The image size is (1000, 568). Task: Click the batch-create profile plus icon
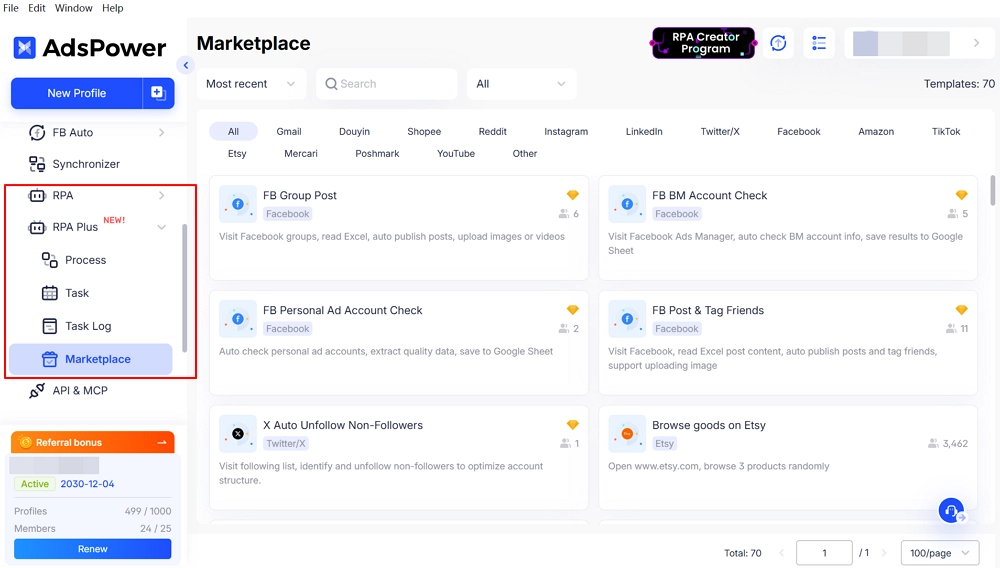tap(158, 93)
